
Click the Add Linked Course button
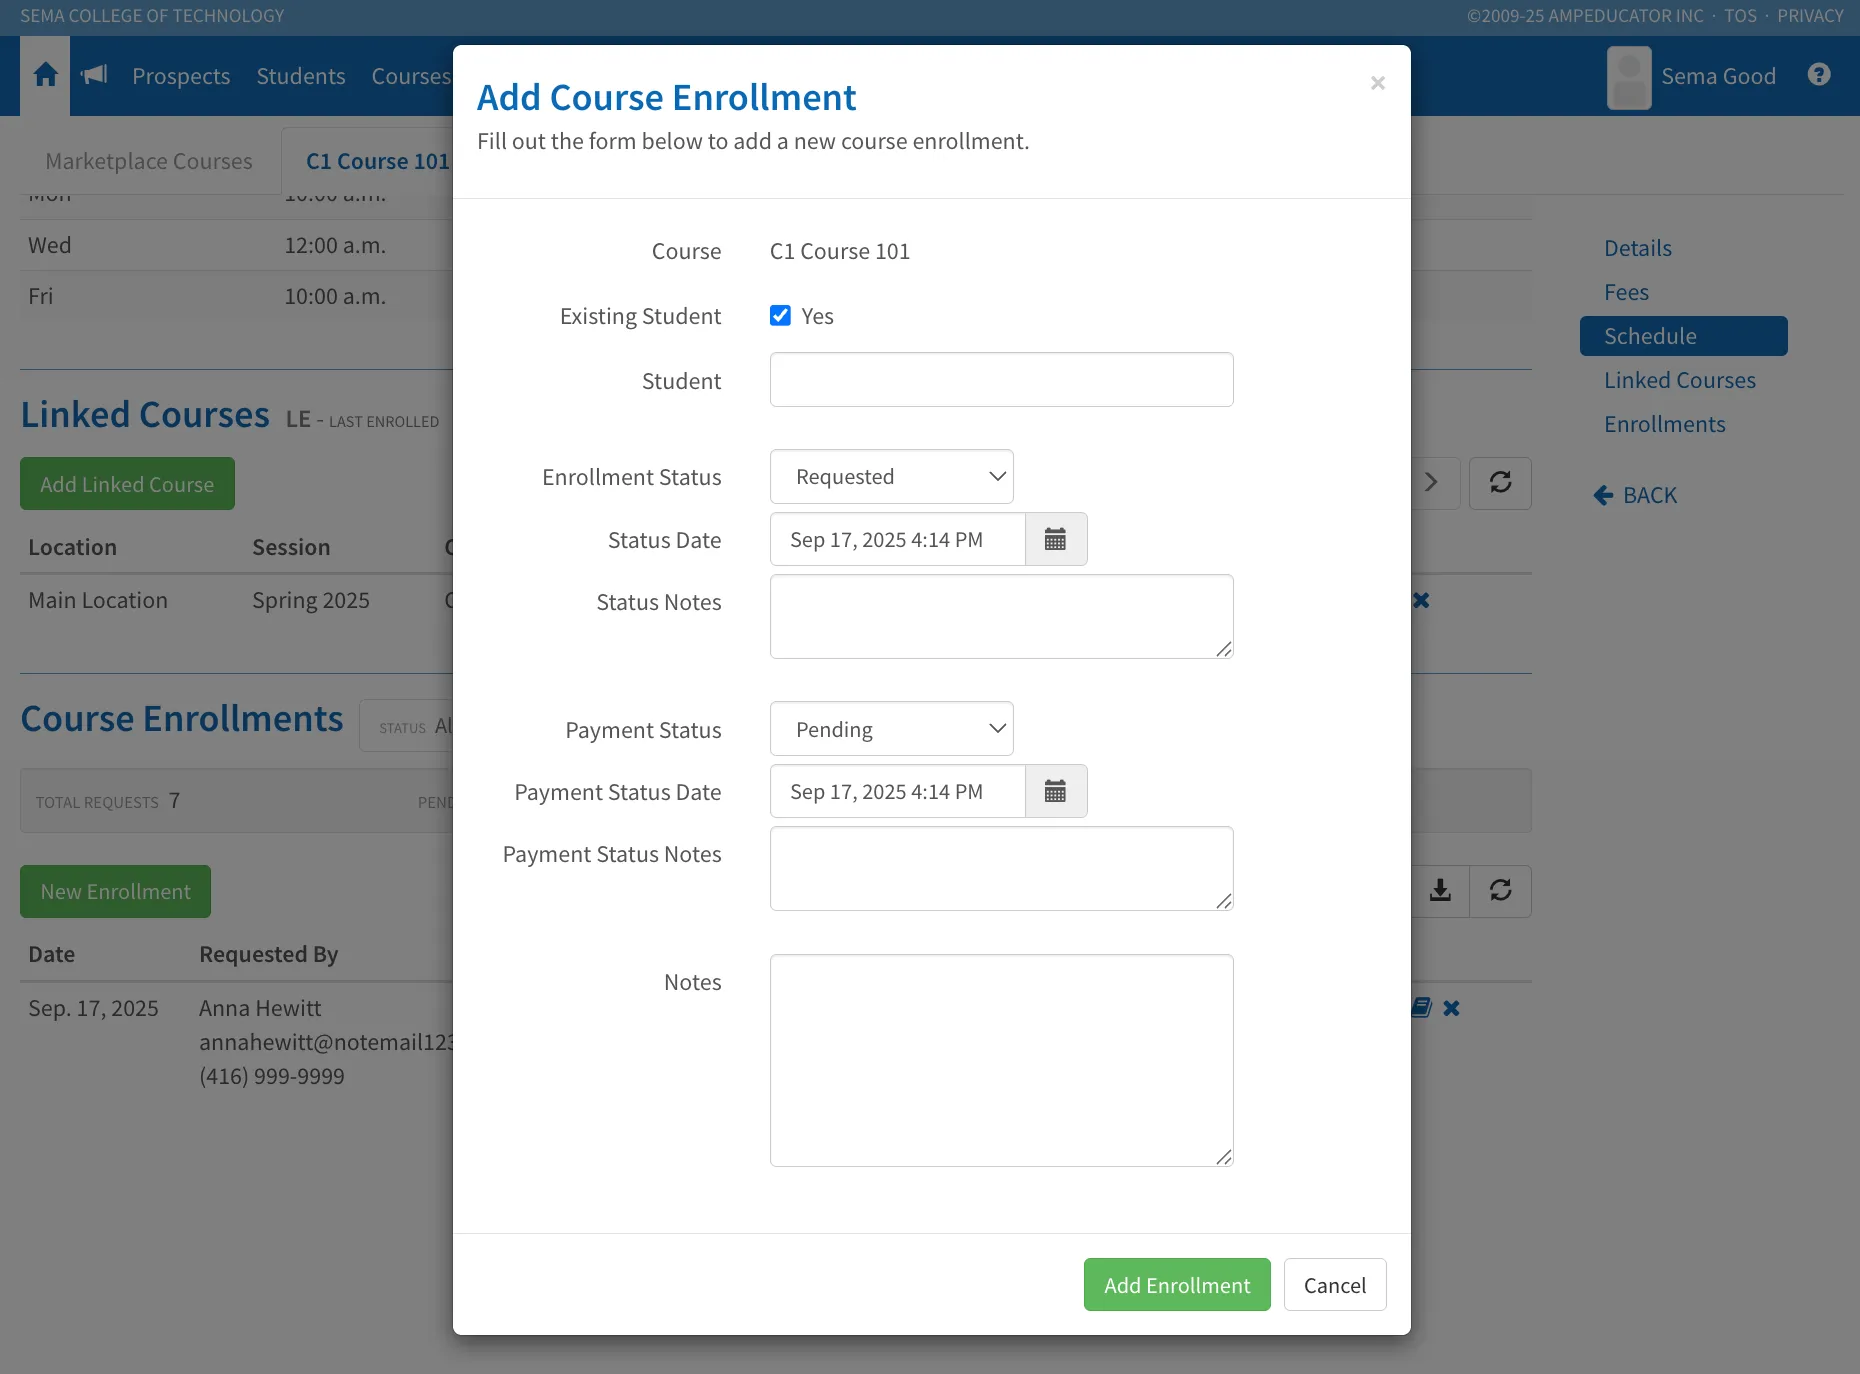coord(127,484)
